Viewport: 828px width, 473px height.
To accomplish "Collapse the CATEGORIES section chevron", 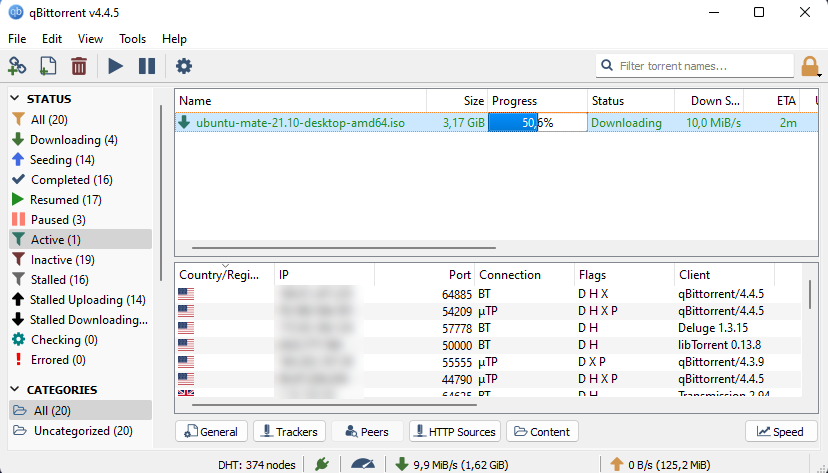I will tap(15, 390).
